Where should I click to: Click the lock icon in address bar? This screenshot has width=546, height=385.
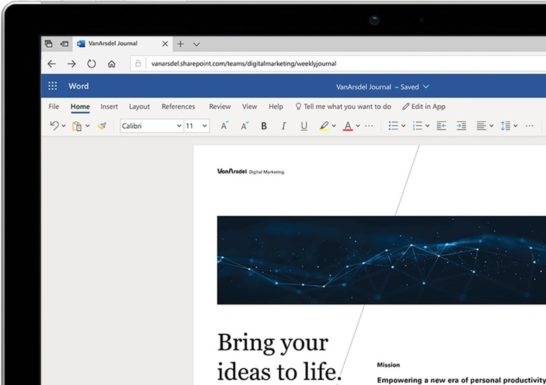[x=138, y=63]
